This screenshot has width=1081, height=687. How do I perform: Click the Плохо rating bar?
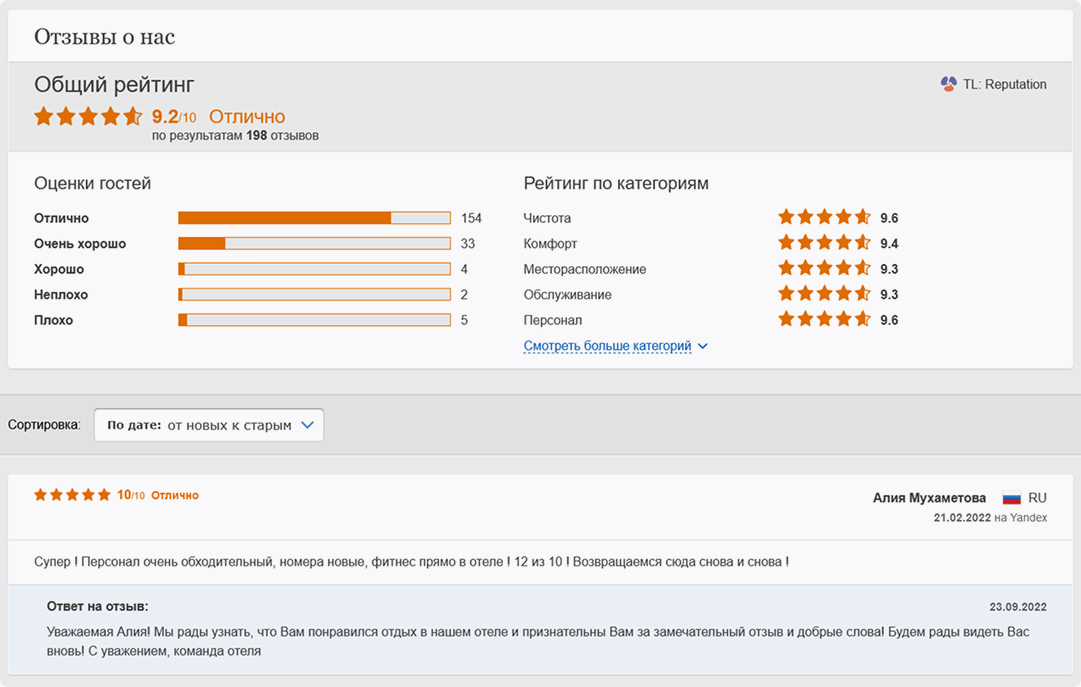coord(314,320)
